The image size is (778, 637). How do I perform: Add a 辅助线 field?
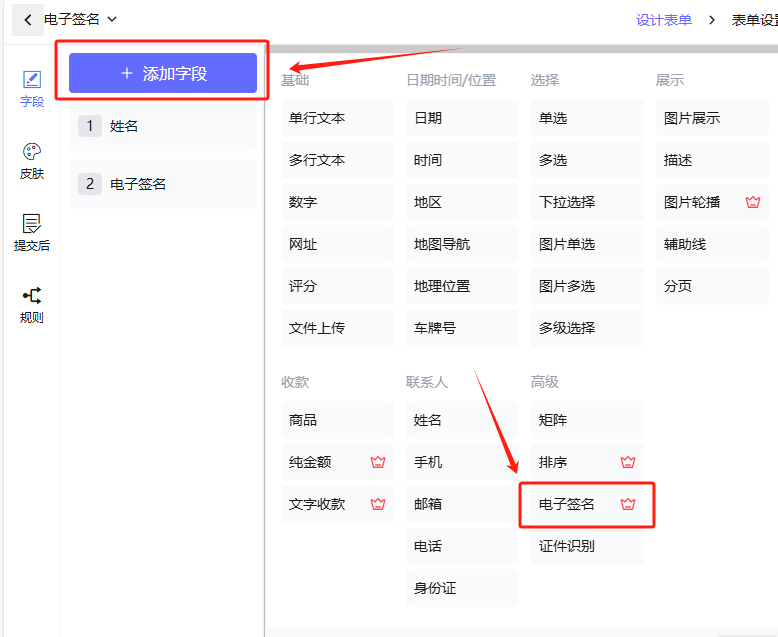[x=713, y=244]
